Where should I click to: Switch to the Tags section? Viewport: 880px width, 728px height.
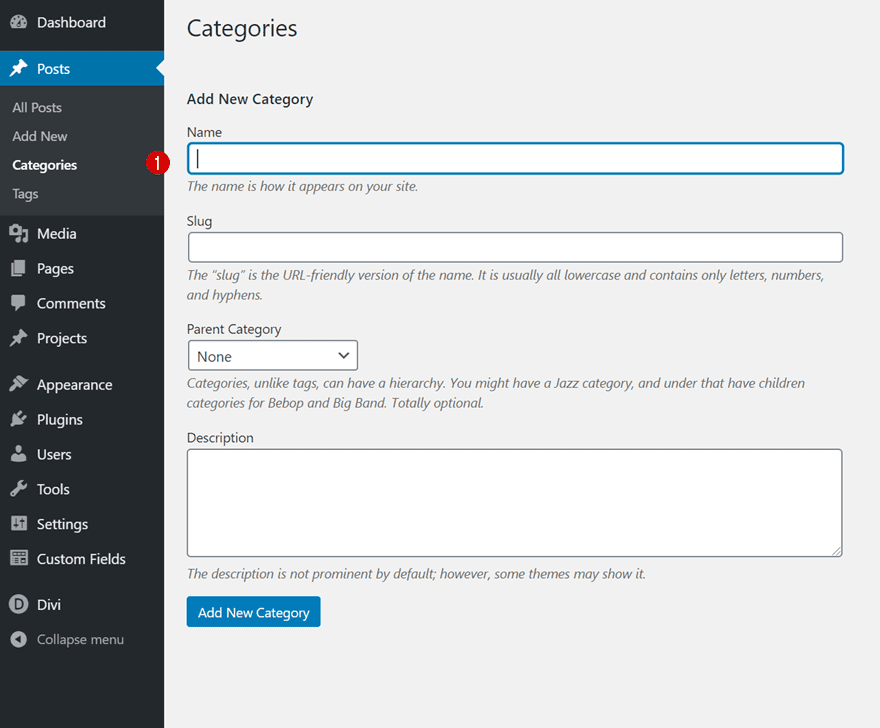(x=22, y=193)
